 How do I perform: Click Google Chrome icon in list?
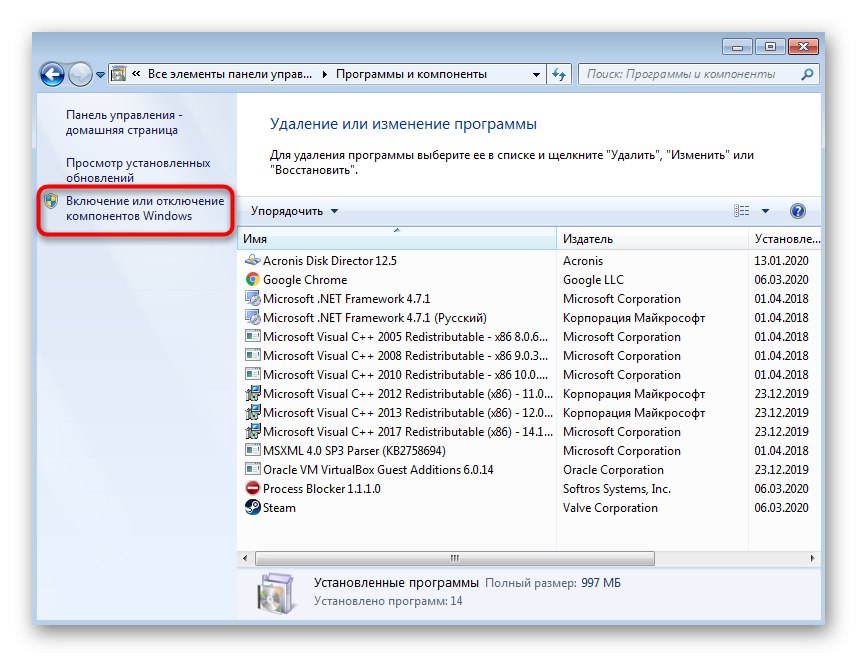point(253,279)
